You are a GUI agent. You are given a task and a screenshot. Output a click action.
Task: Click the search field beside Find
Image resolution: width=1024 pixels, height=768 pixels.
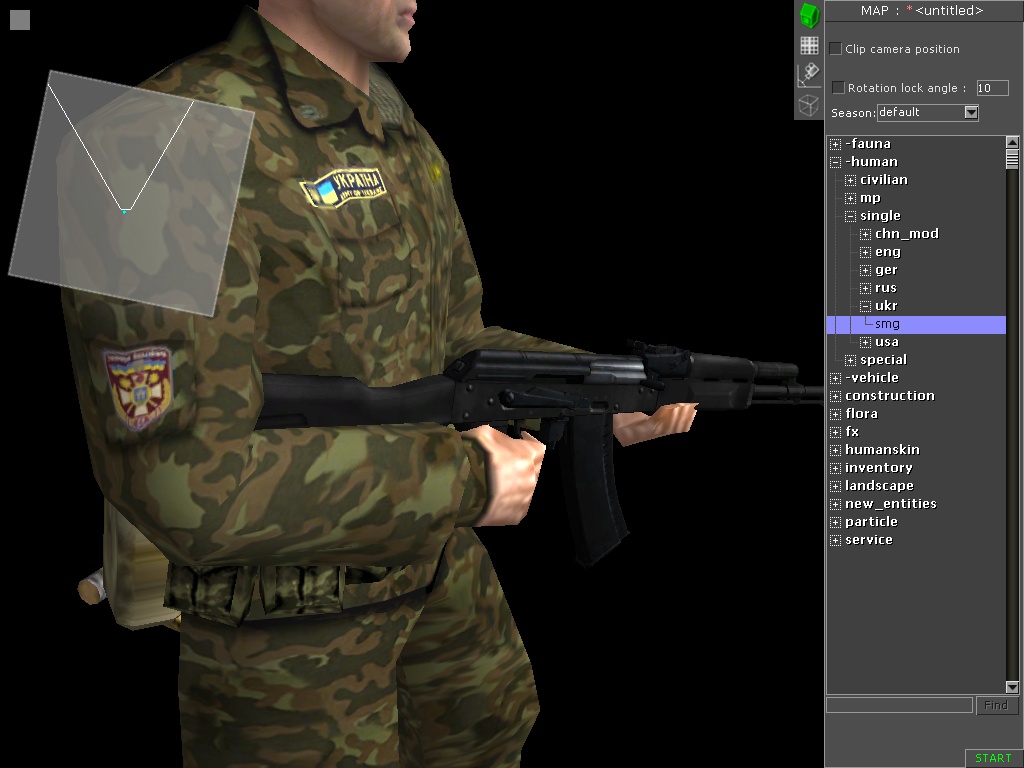(899, 705)
